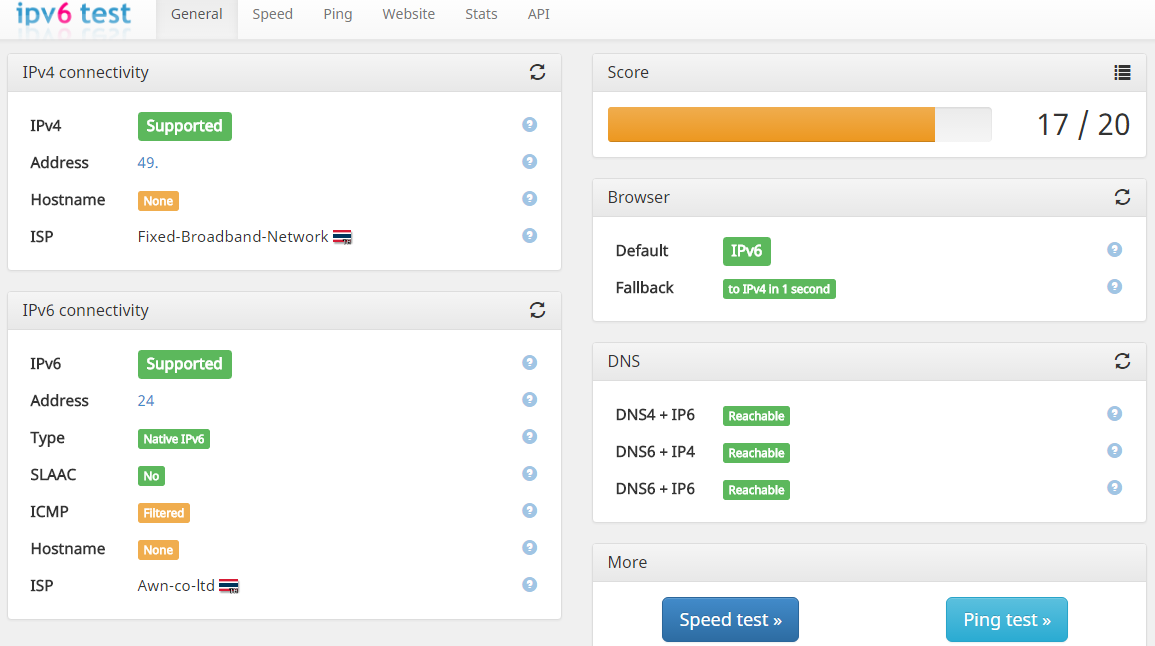Image resolution: width=1155 pixels, height=646 pixels.
Task: Open the Stats tab
Action: click(481, 15)
